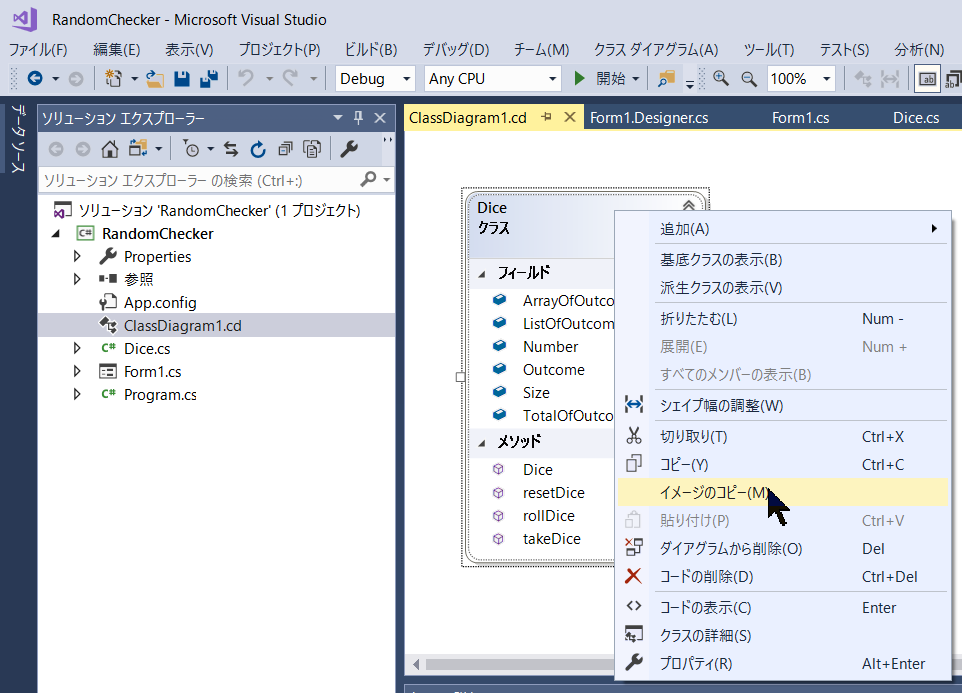Click the Save All icon in the toolbar
This screenshot has height=693, width=962.
pyautogui.click(x=209, y=78)
